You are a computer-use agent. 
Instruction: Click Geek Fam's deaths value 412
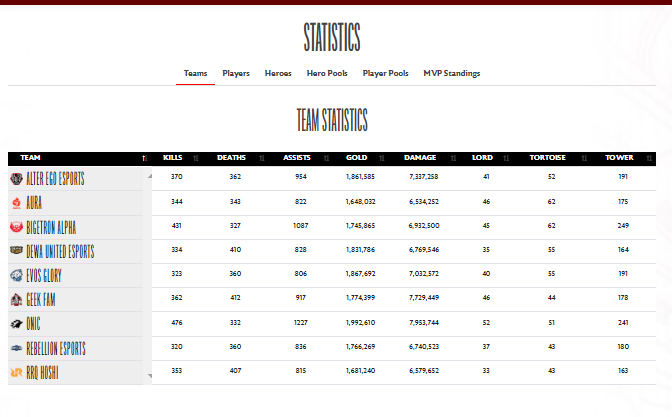coord(235,298)
